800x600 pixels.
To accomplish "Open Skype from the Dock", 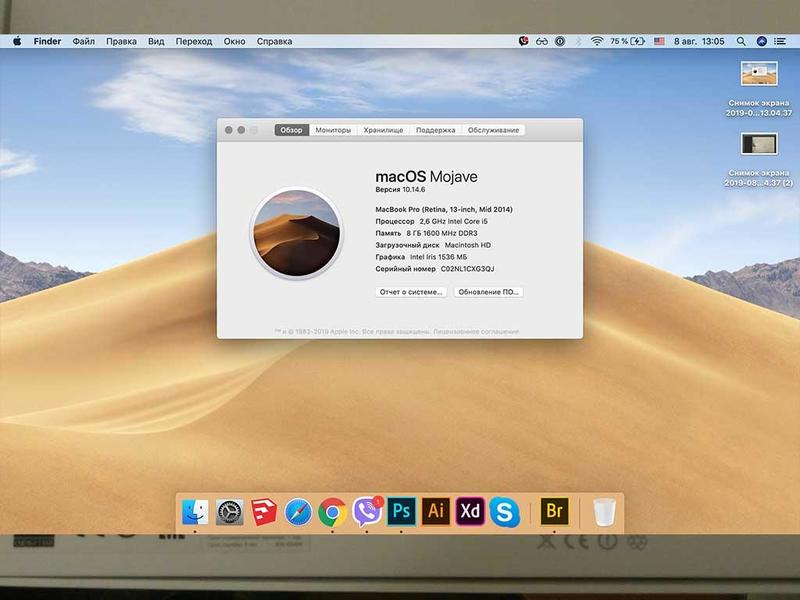I will click(x=504, y=512).
